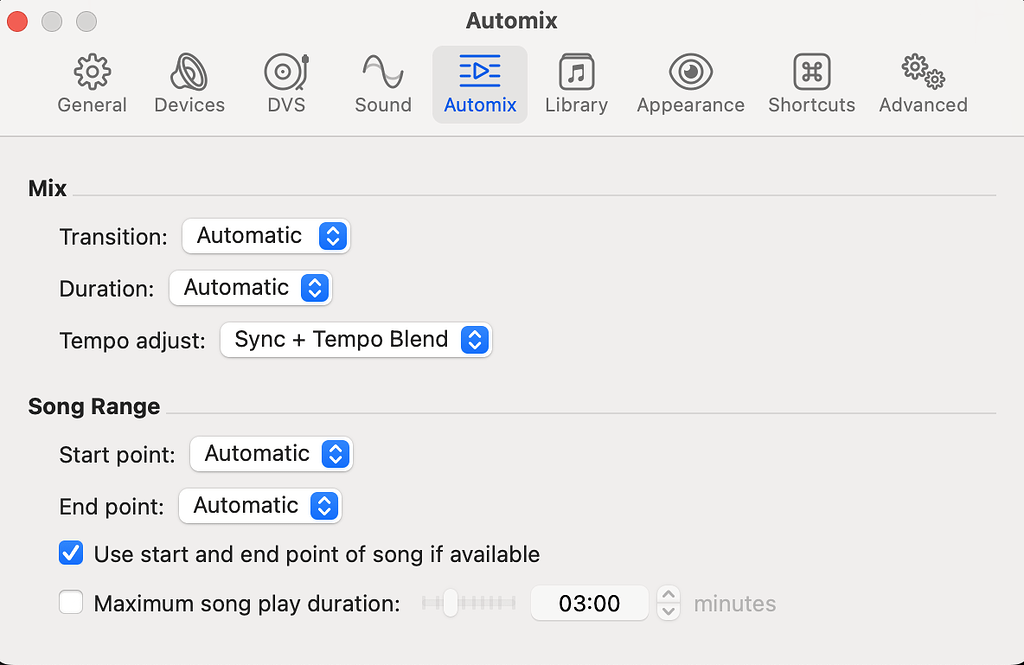Image resolution: width=1024 pixels, height=665 pixels.
Task: Switch to the Sound settings
Action: (382, 82)
